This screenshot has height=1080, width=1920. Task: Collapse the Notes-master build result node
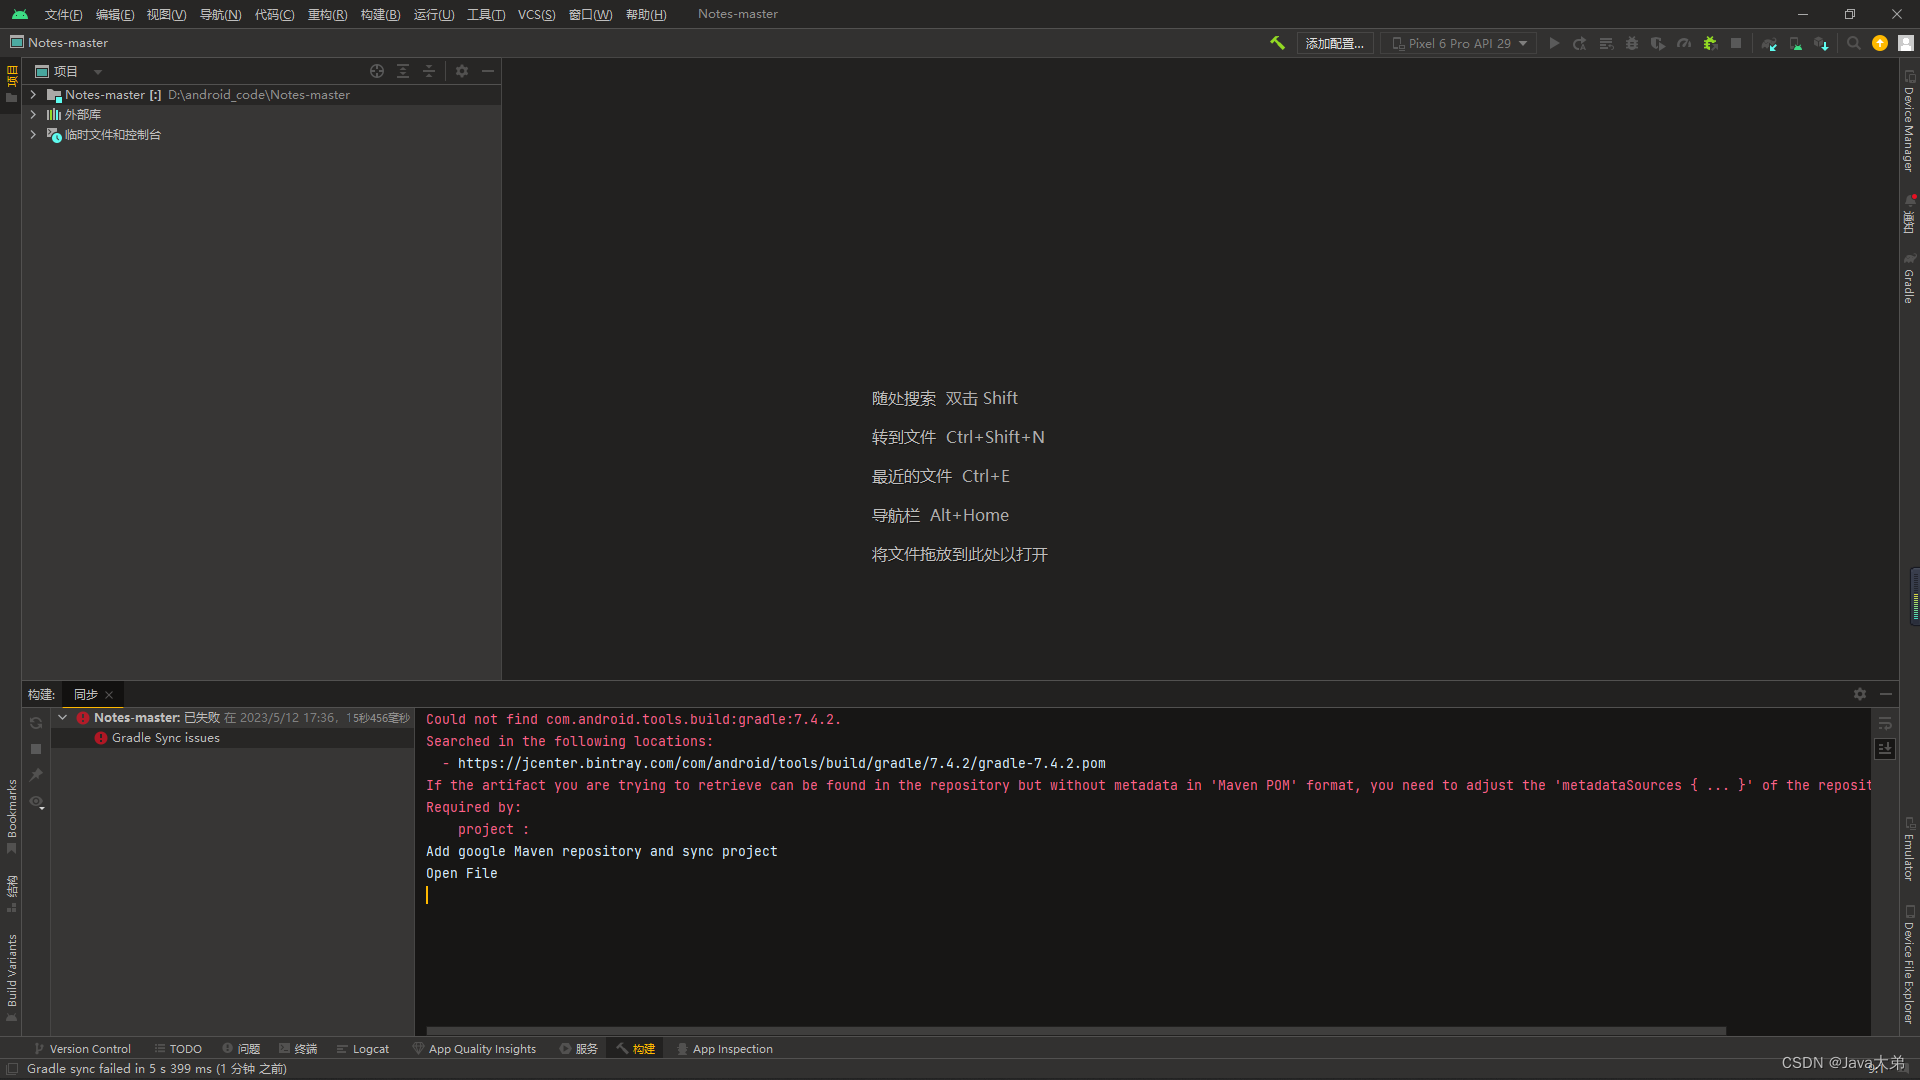point(63,717)
